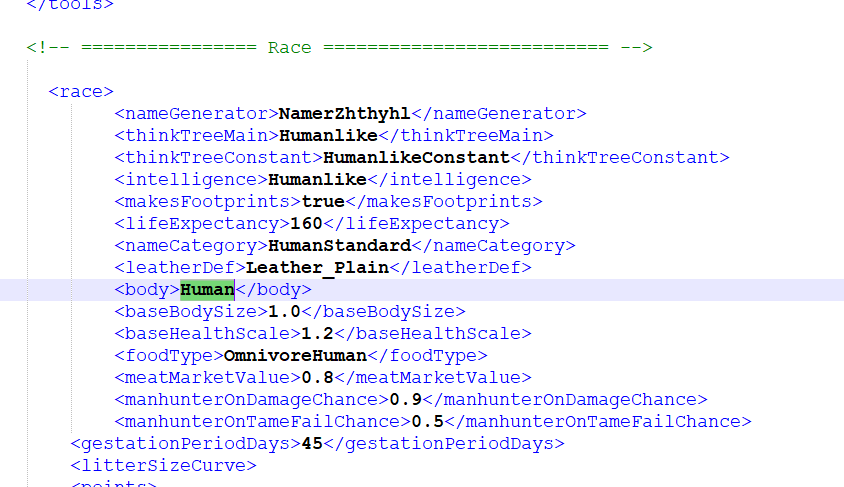Click the lifeExpectancy value 160
Screen dimensions: 844x487
pos(306,224)
